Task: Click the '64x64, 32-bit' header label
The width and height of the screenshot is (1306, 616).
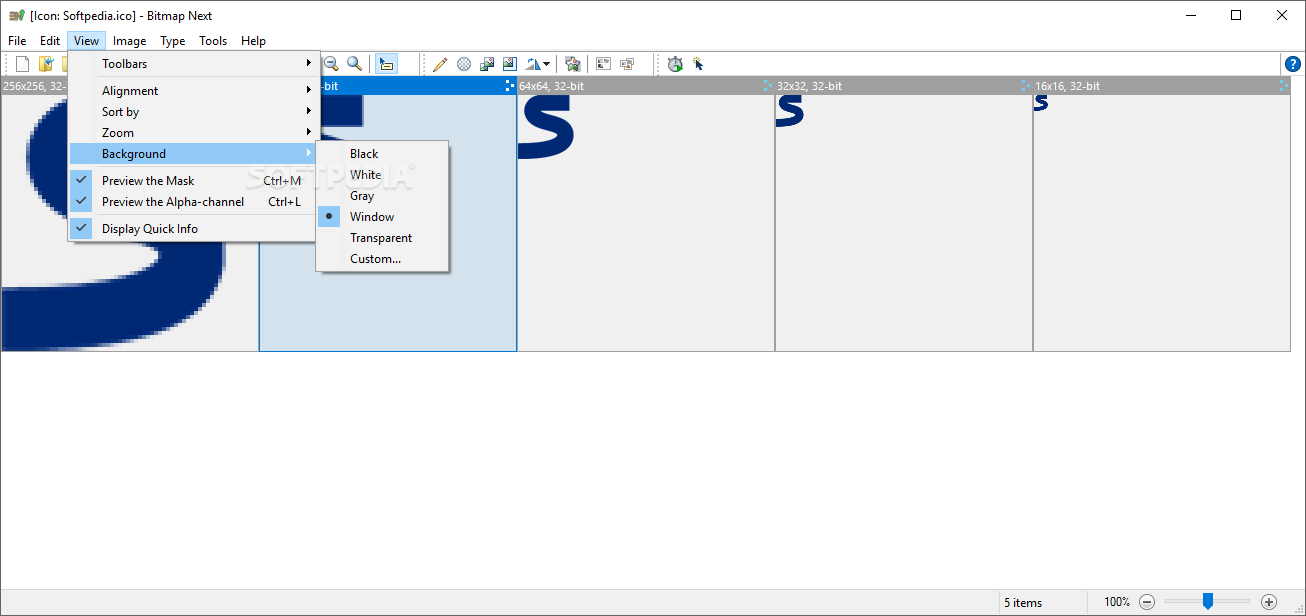Action: tap(552, 86)
